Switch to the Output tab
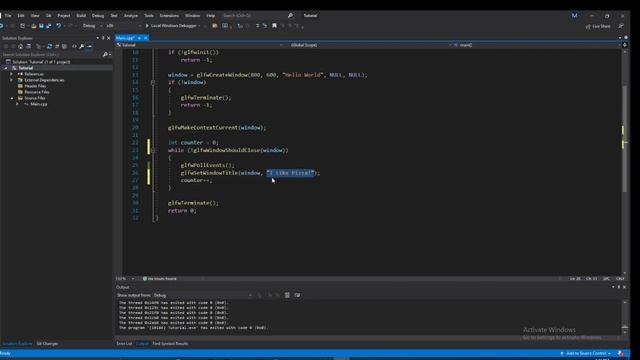 click(x=142, y=344)
